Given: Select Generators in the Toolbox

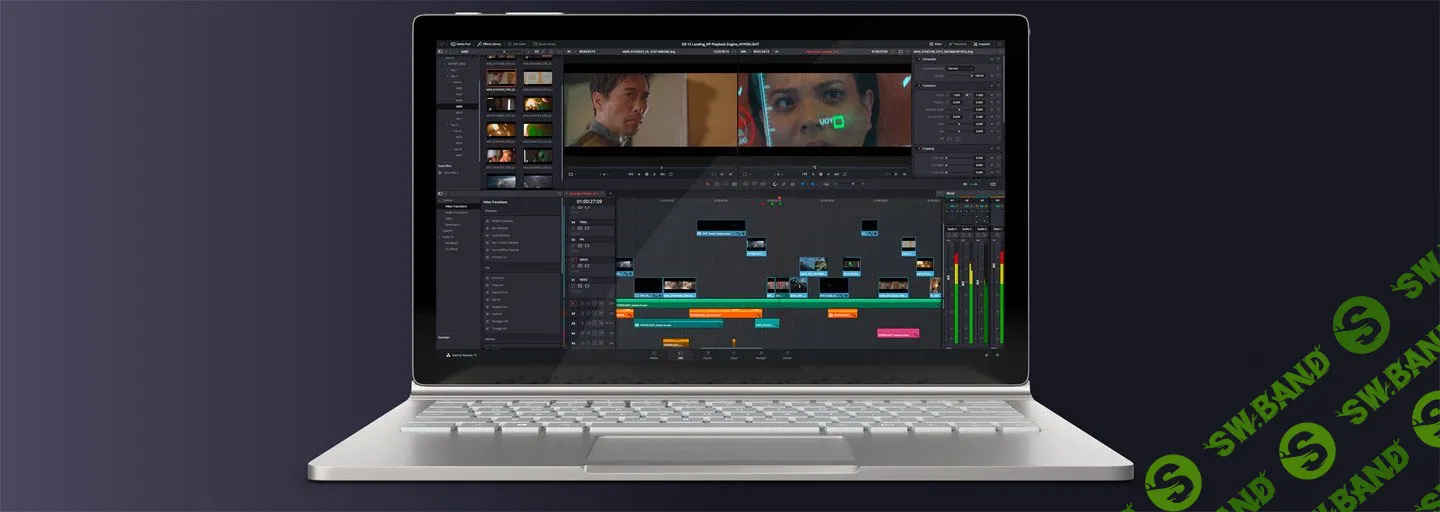Looking at the screenshot, I should (453, 224).
